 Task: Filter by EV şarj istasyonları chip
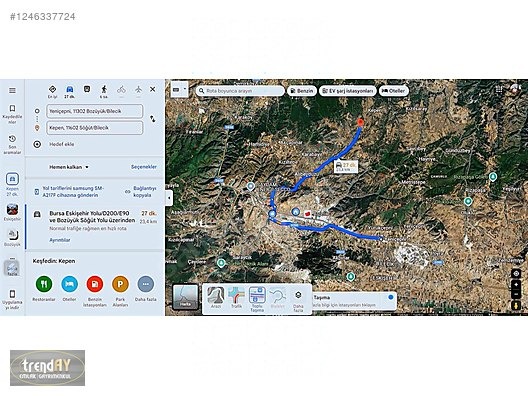348,91
